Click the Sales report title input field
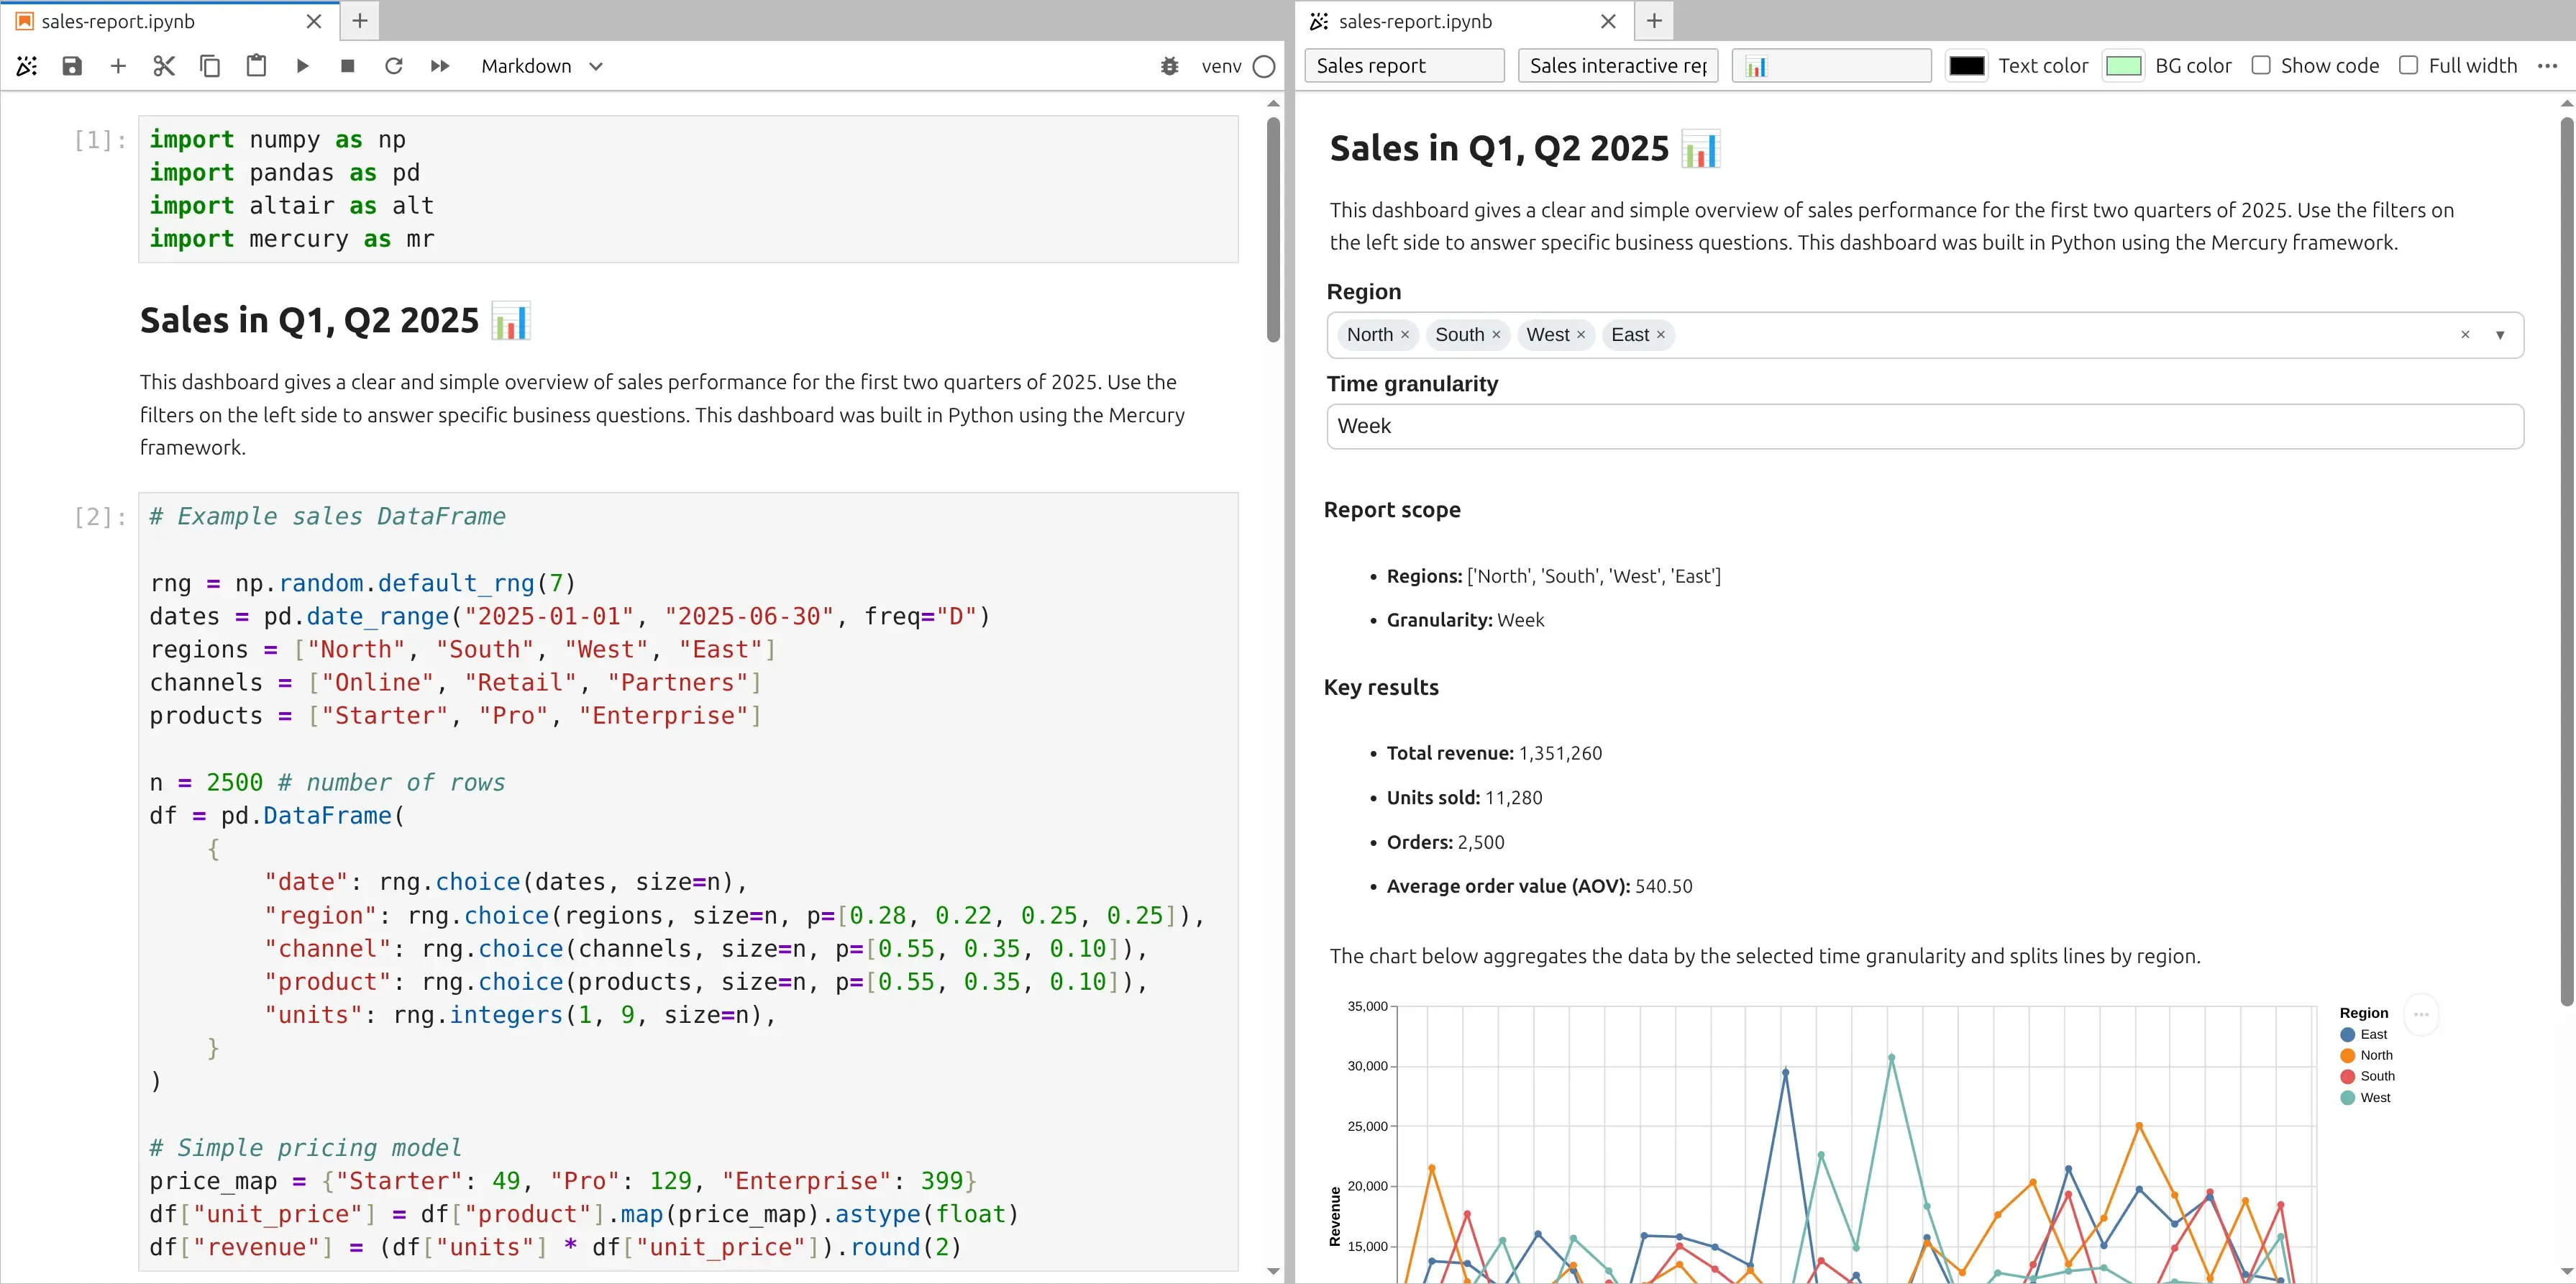The width and height of the screenshot is (2576, 1284). coord(1404,66)
